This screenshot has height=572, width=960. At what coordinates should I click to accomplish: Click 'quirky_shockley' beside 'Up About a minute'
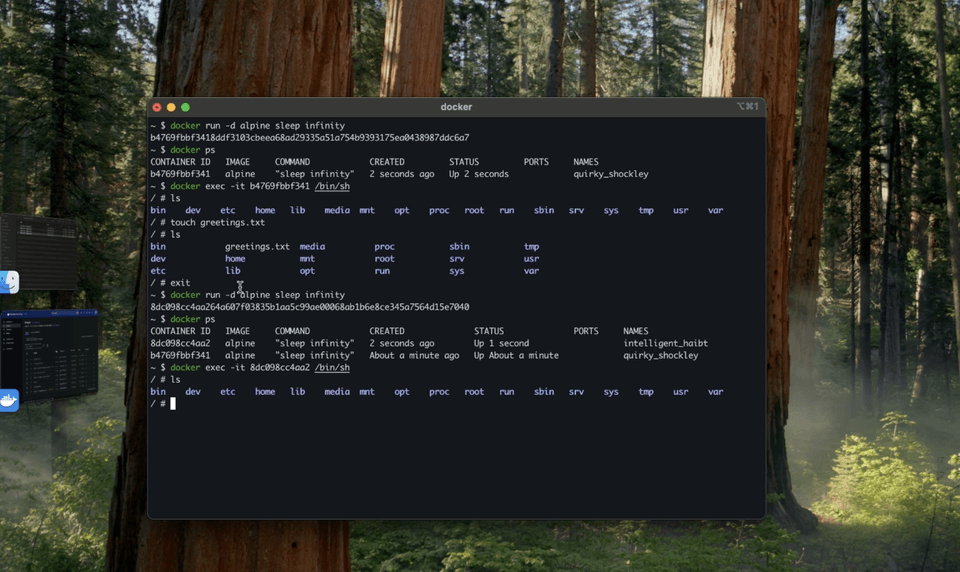[661, 355]
